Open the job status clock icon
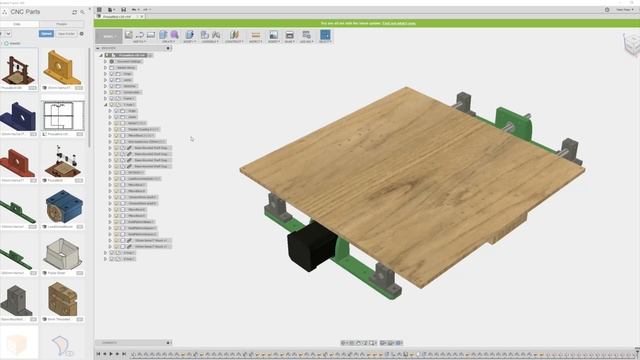 pyautogui.click(x=607, y=10)
